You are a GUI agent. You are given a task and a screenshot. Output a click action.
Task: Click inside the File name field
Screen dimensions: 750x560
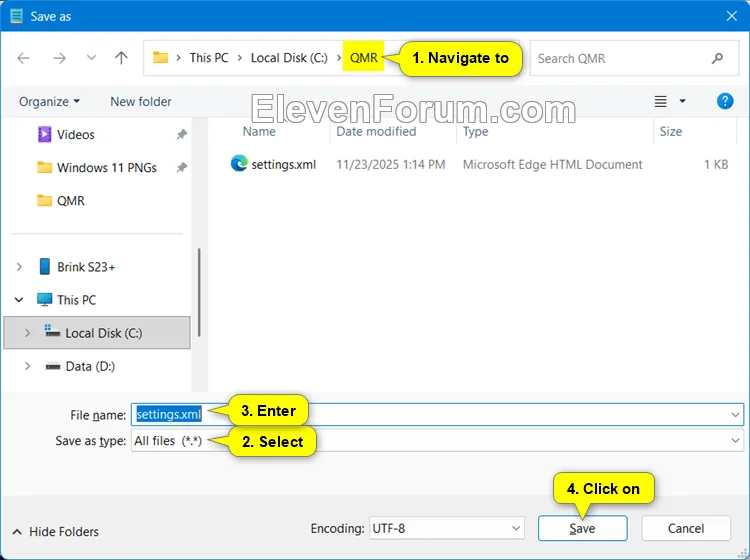437,414
